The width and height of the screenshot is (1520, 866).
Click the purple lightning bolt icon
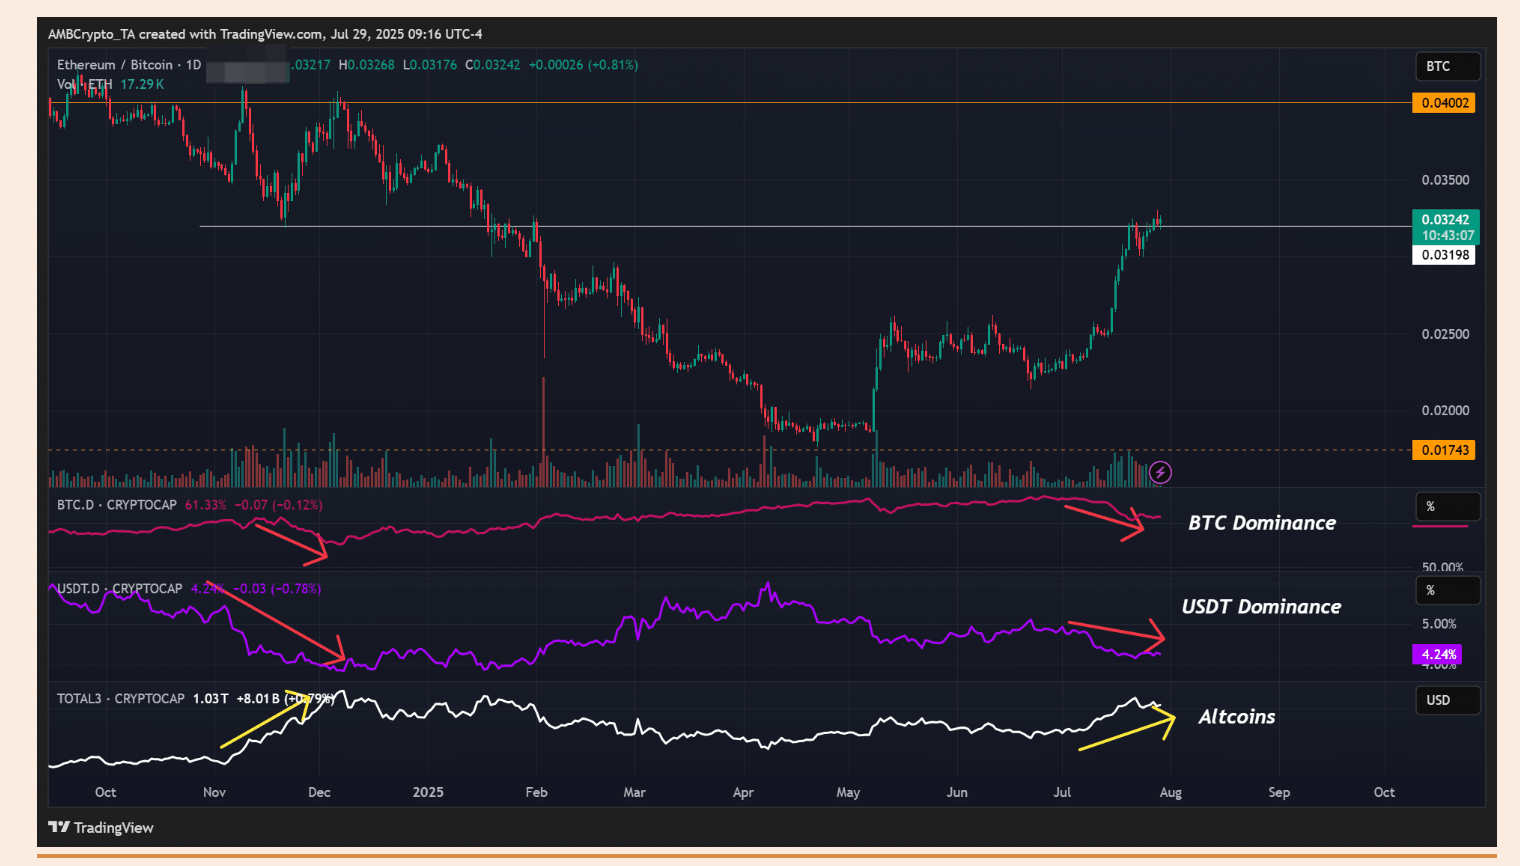pyautogui.click(x=1160, y=472)
